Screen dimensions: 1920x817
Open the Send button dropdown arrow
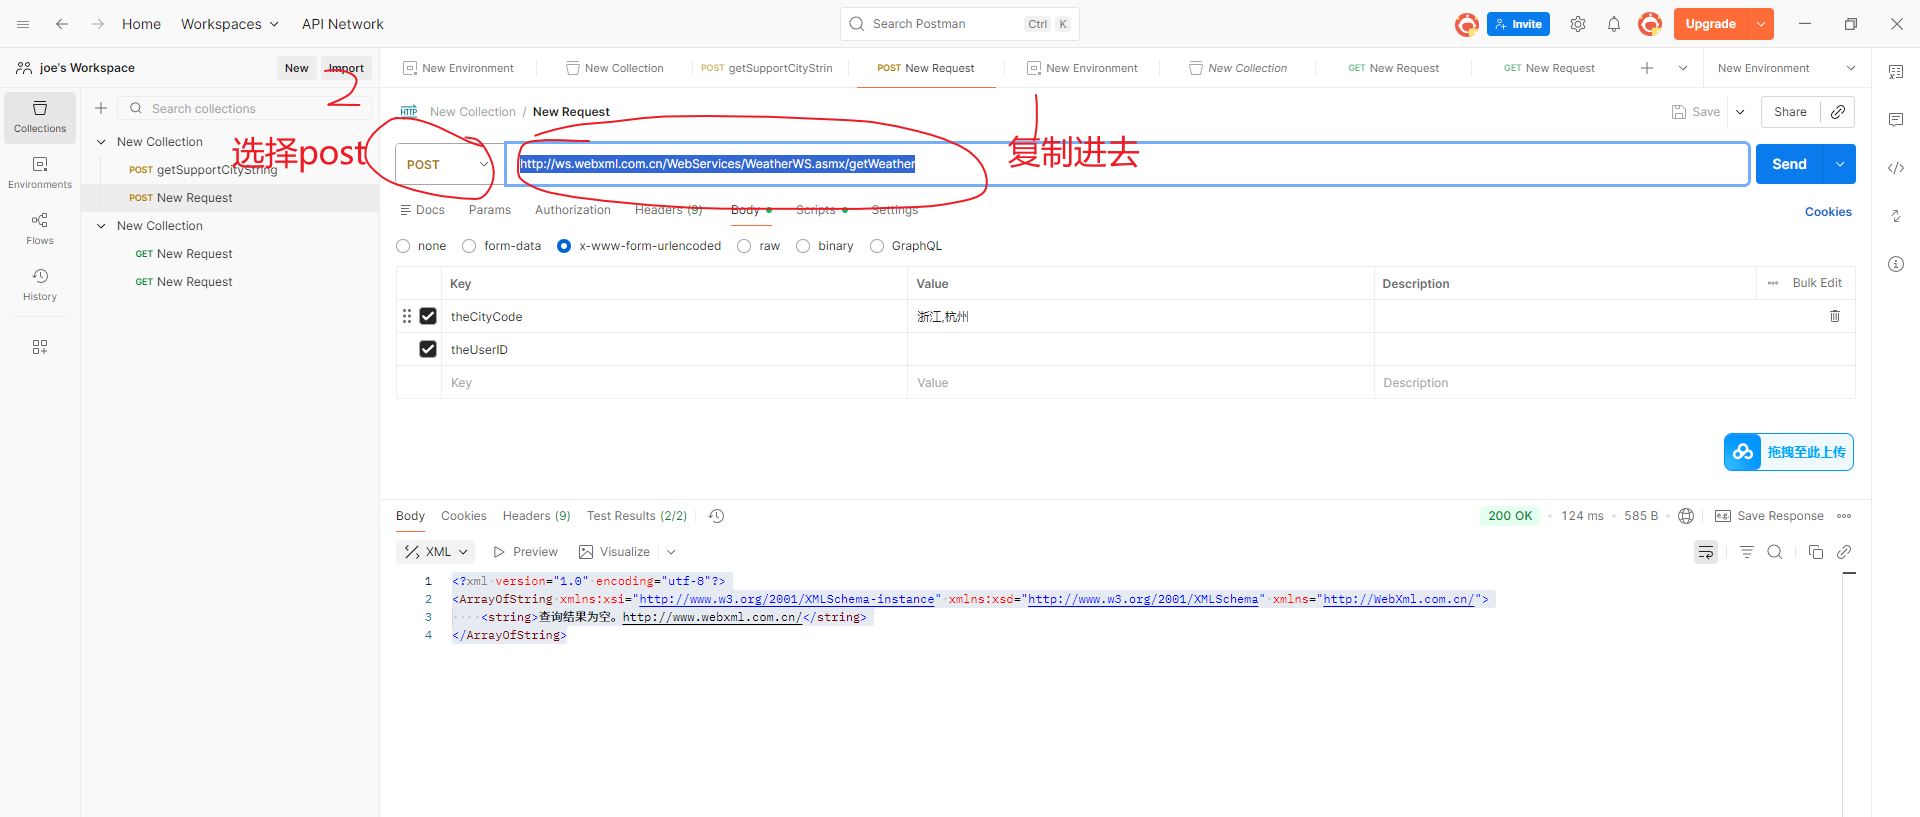tap(1840, 164)
